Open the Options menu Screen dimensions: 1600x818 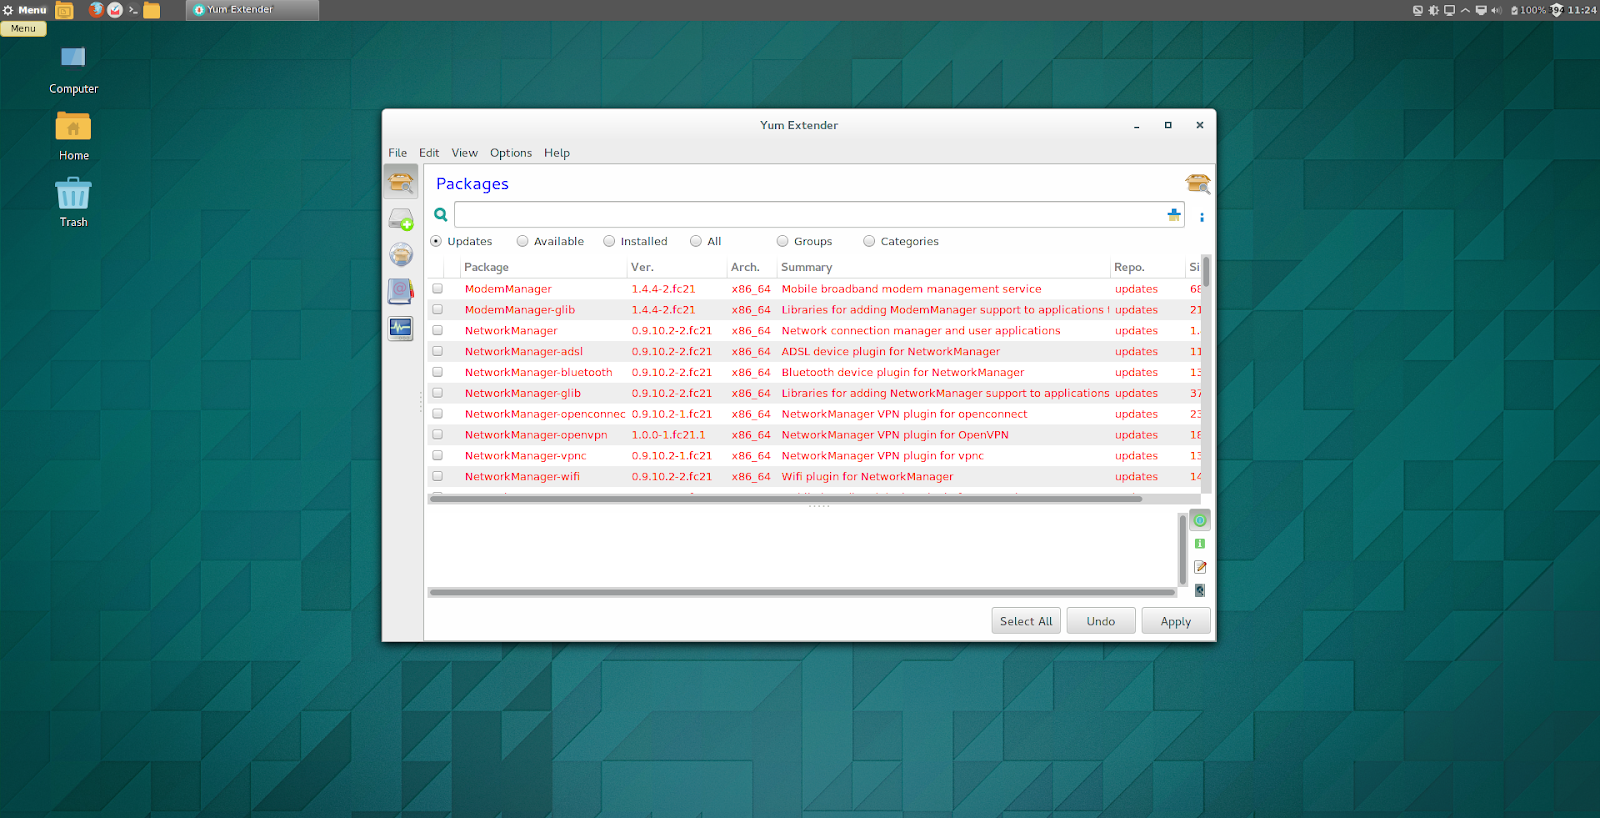(511, 153)
